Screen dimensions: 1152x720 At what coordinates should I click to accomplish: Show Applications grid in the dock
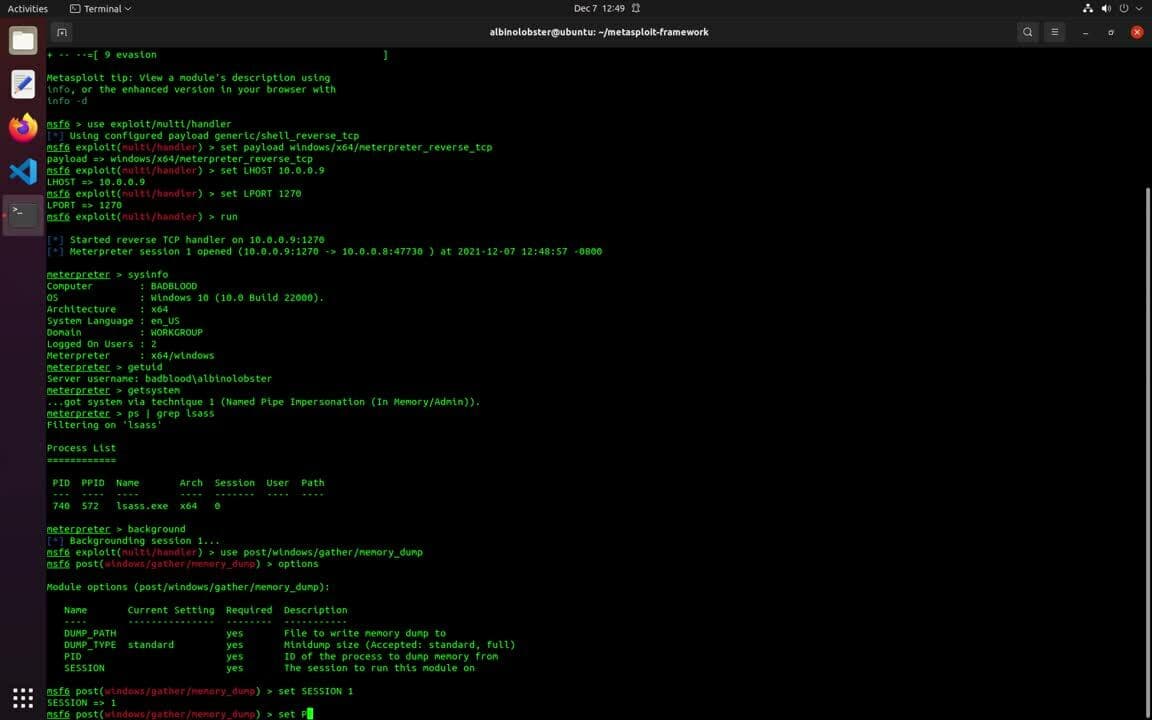(x=23, y=697)
